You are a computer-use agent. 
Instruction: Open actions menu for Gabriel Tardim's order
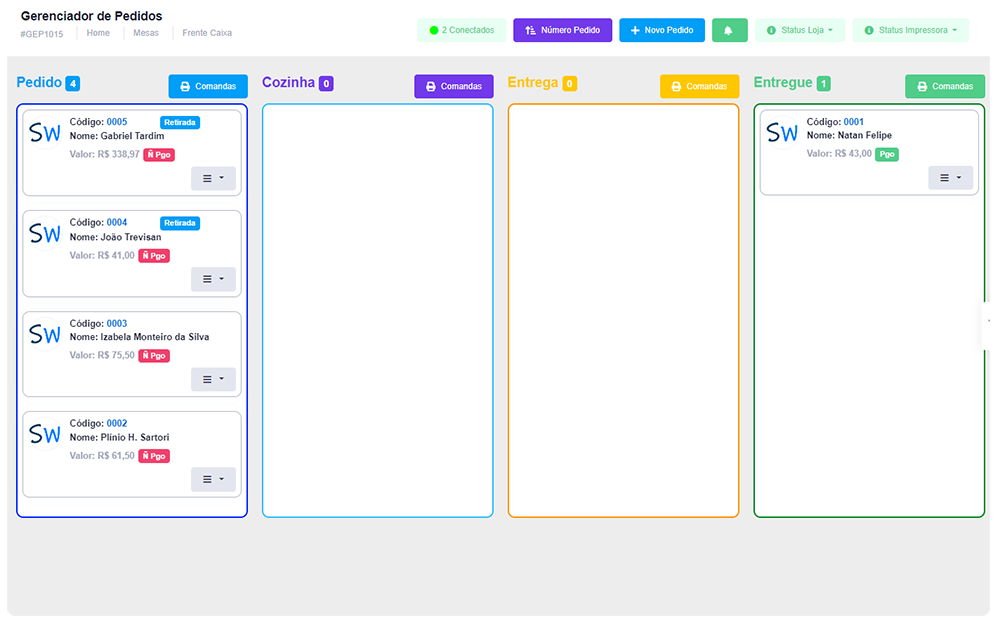pyautogui.click(x=213, y=179)
